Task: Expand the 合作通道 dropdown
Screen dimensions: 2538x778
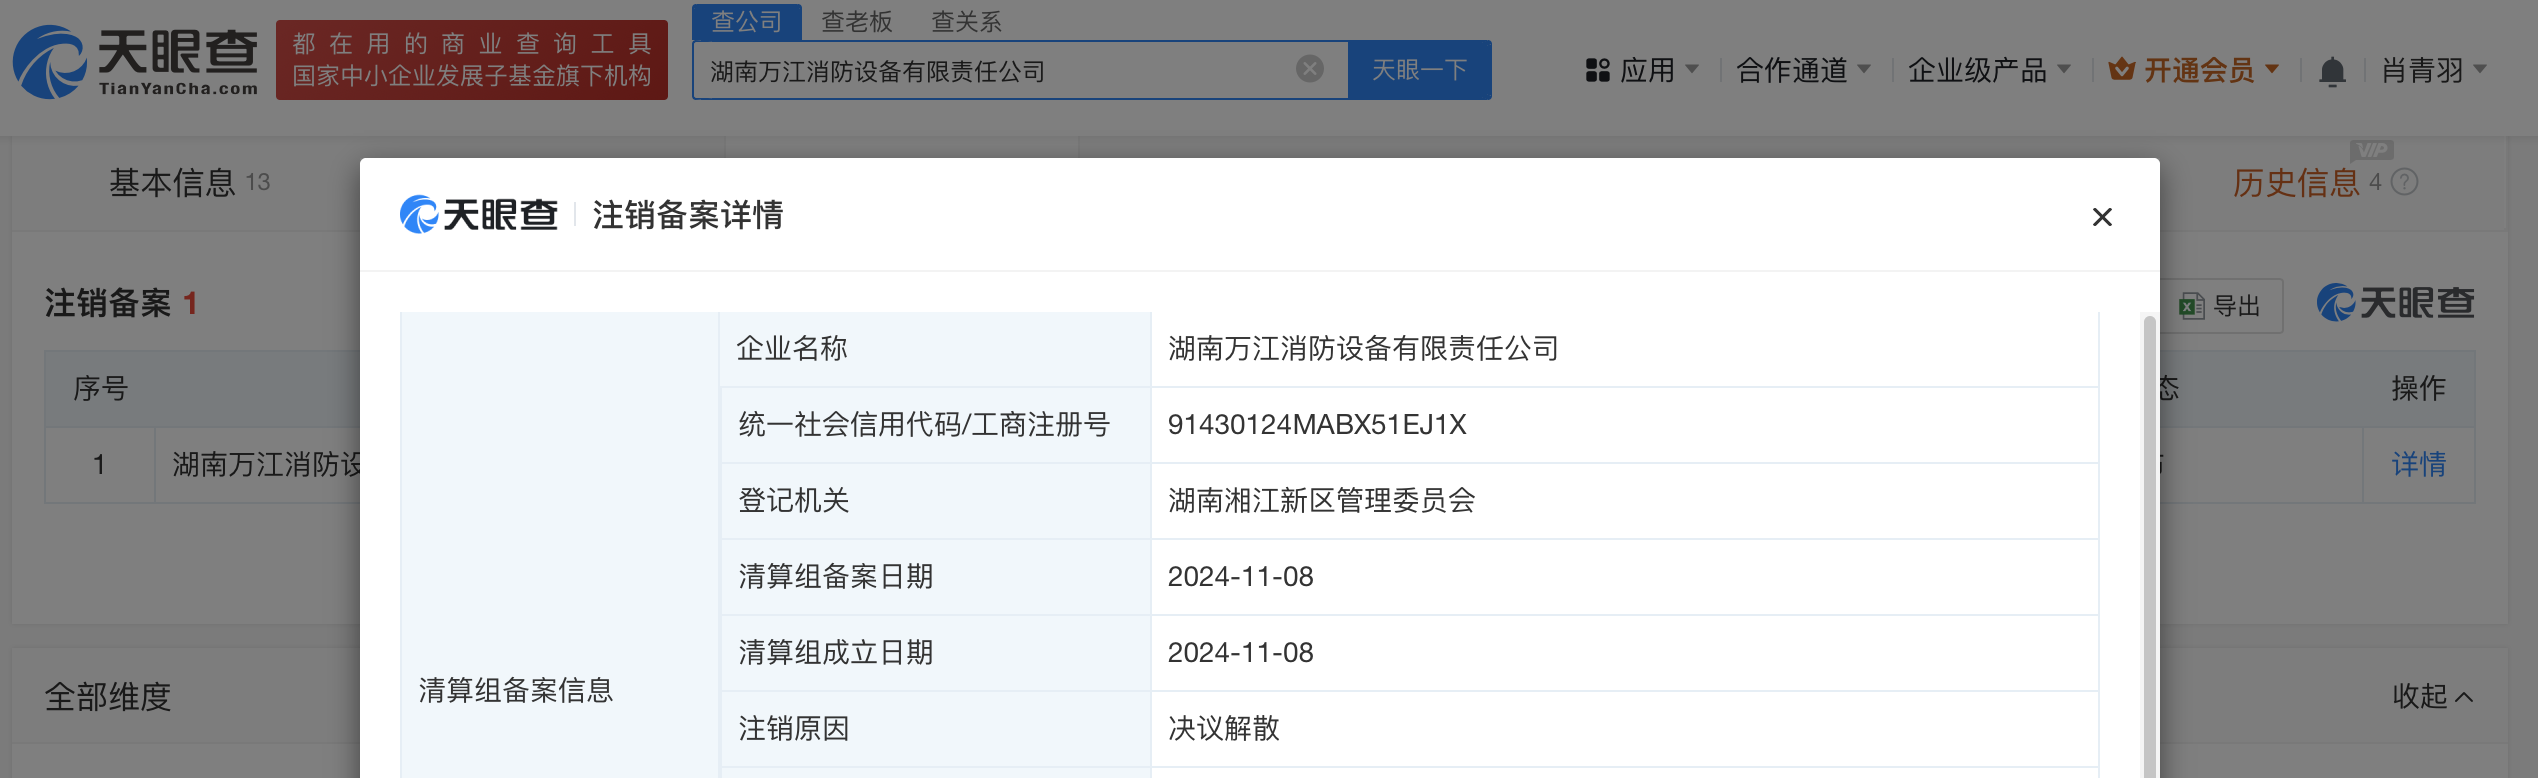Action: pos(1803,70)
